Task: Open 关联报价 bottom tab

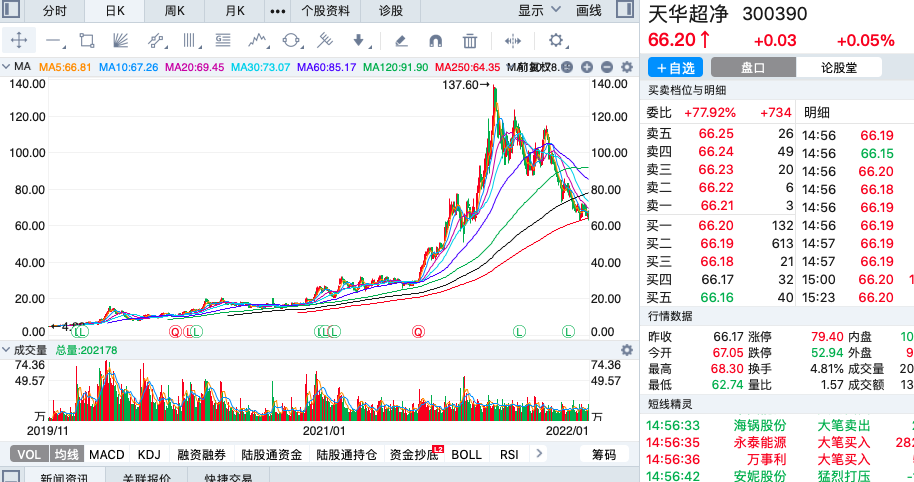Action: pos(146,477)
